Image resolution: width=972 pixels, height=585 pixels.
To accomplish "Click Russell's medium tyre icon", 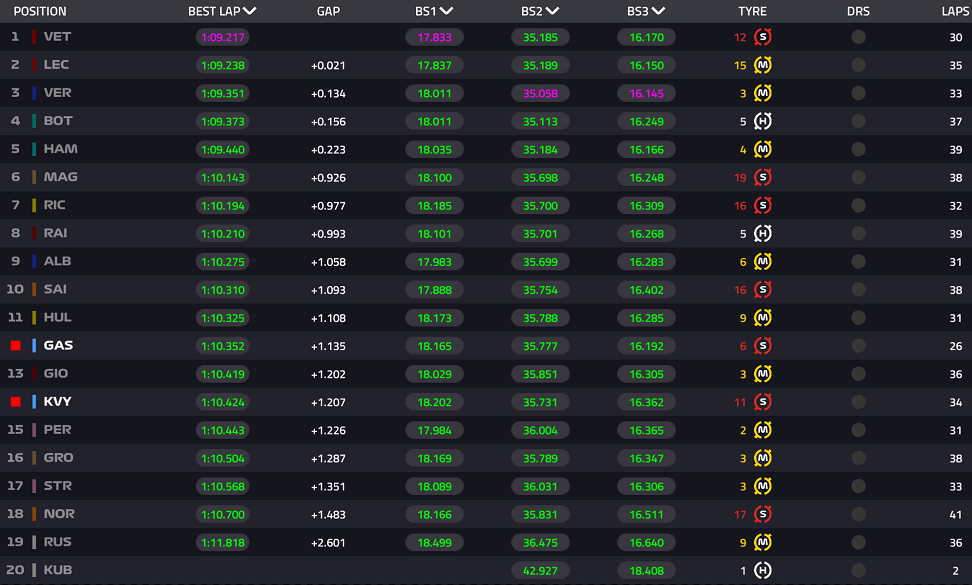I will click(x=762, y=542).
